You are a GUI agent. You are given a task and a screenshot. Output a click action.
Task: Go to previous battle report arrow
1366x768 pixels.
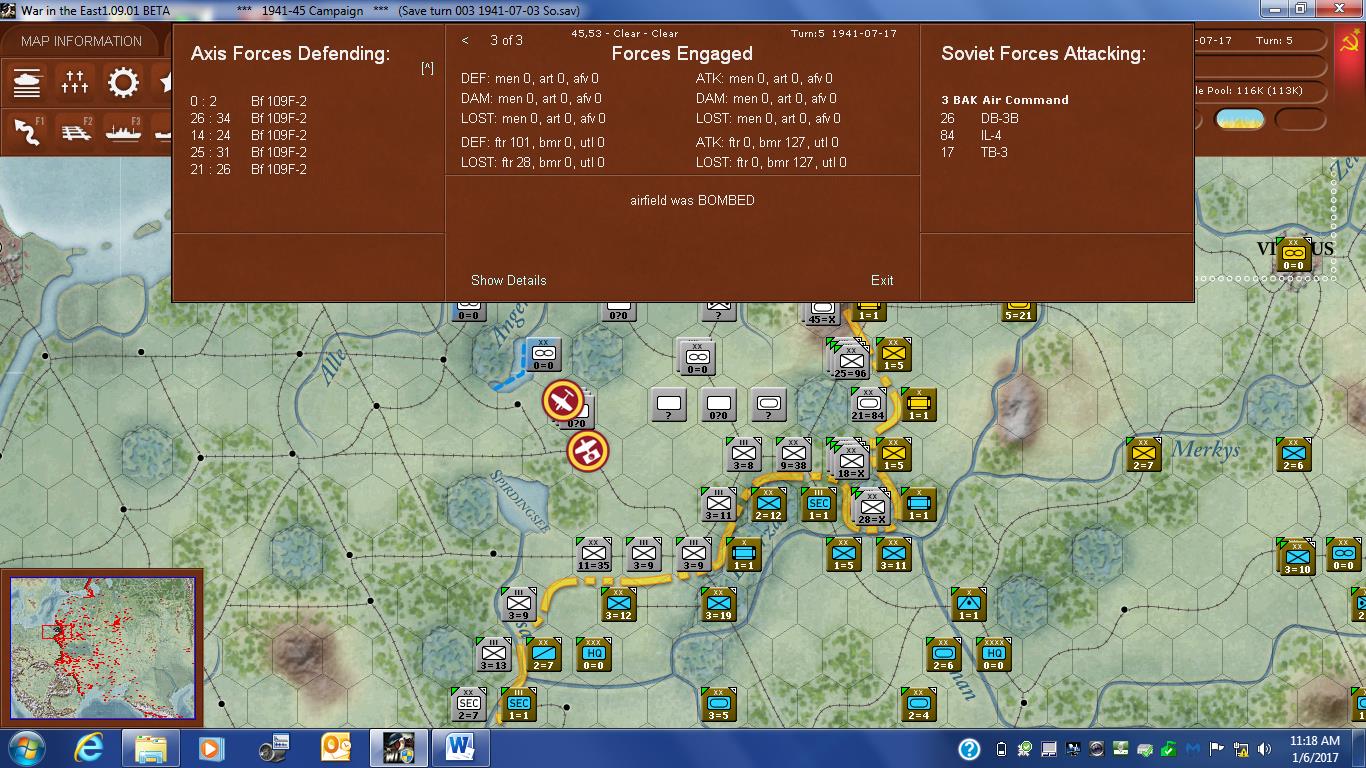(465, 40)
